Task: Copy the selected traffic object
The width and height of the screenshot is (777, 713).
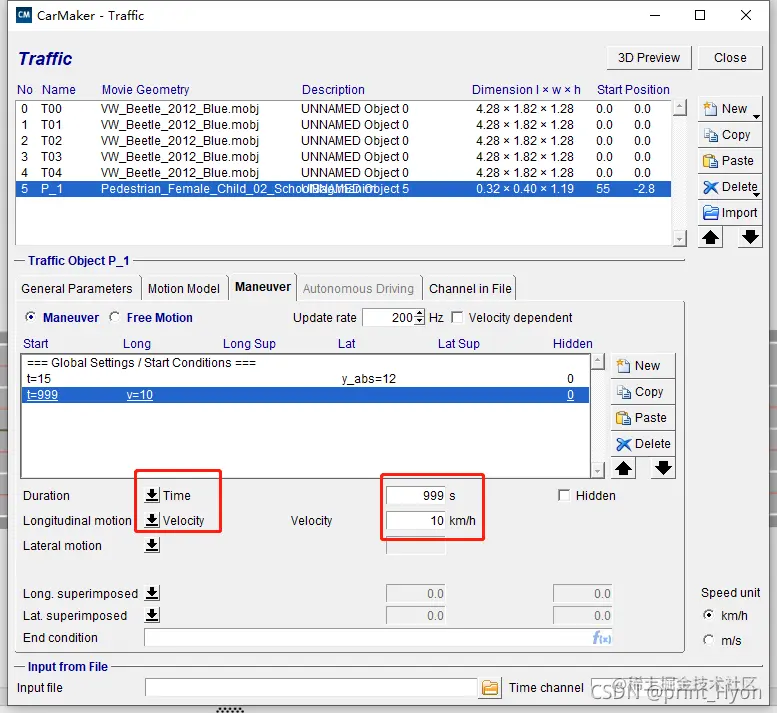Action: click(729, 135)
